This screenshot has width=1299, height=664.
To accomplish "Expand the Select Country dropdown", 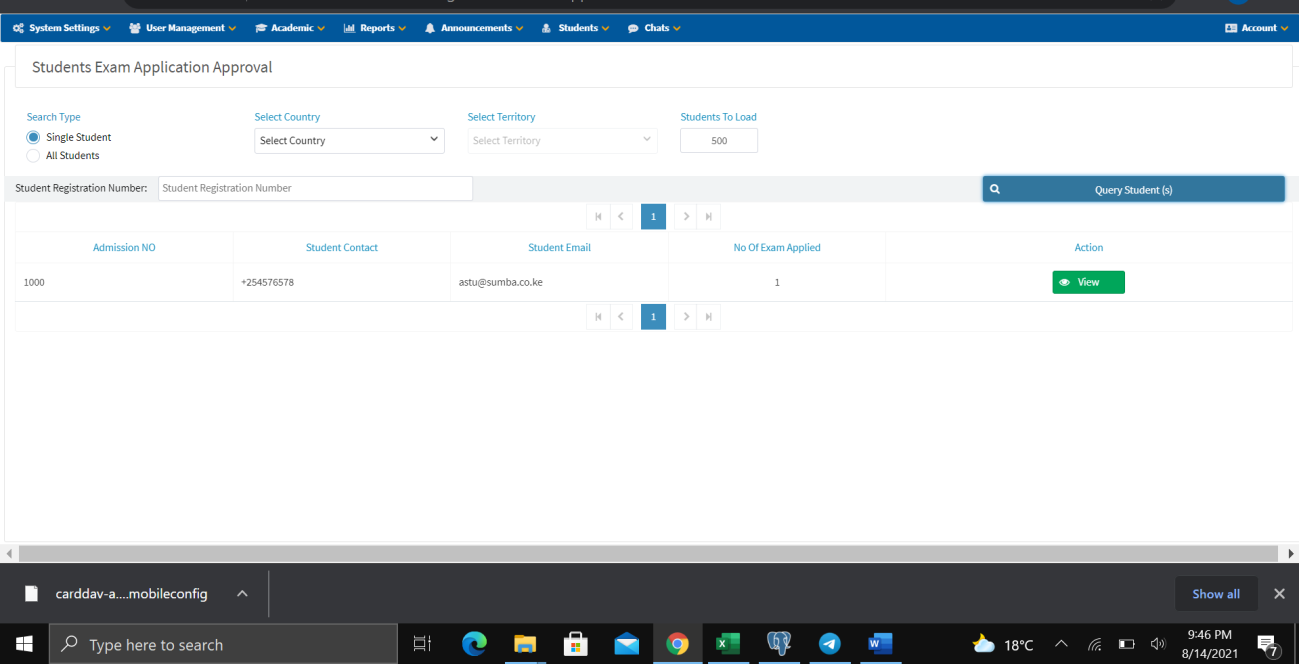I will click(x=349, y=141).
